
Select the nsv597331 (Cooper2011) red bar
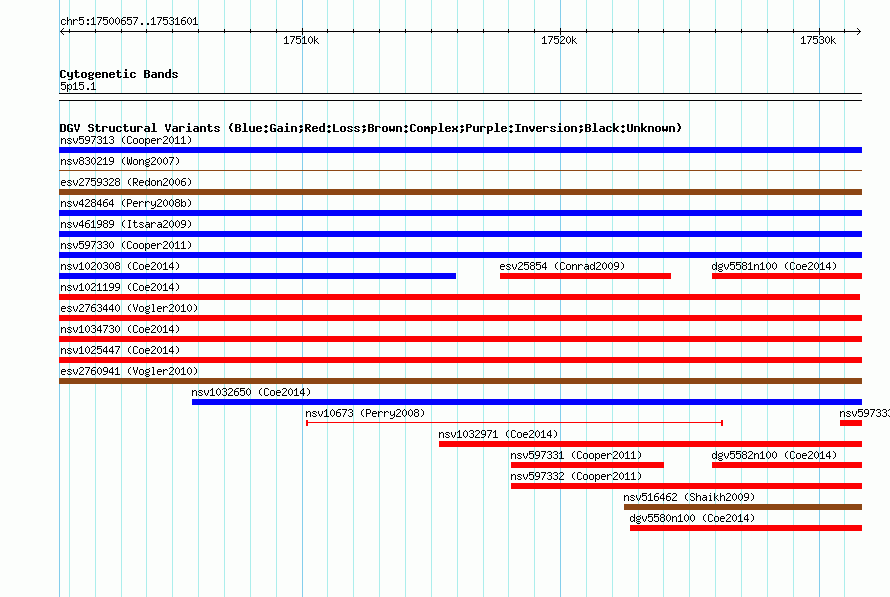[x=587, y=465]
